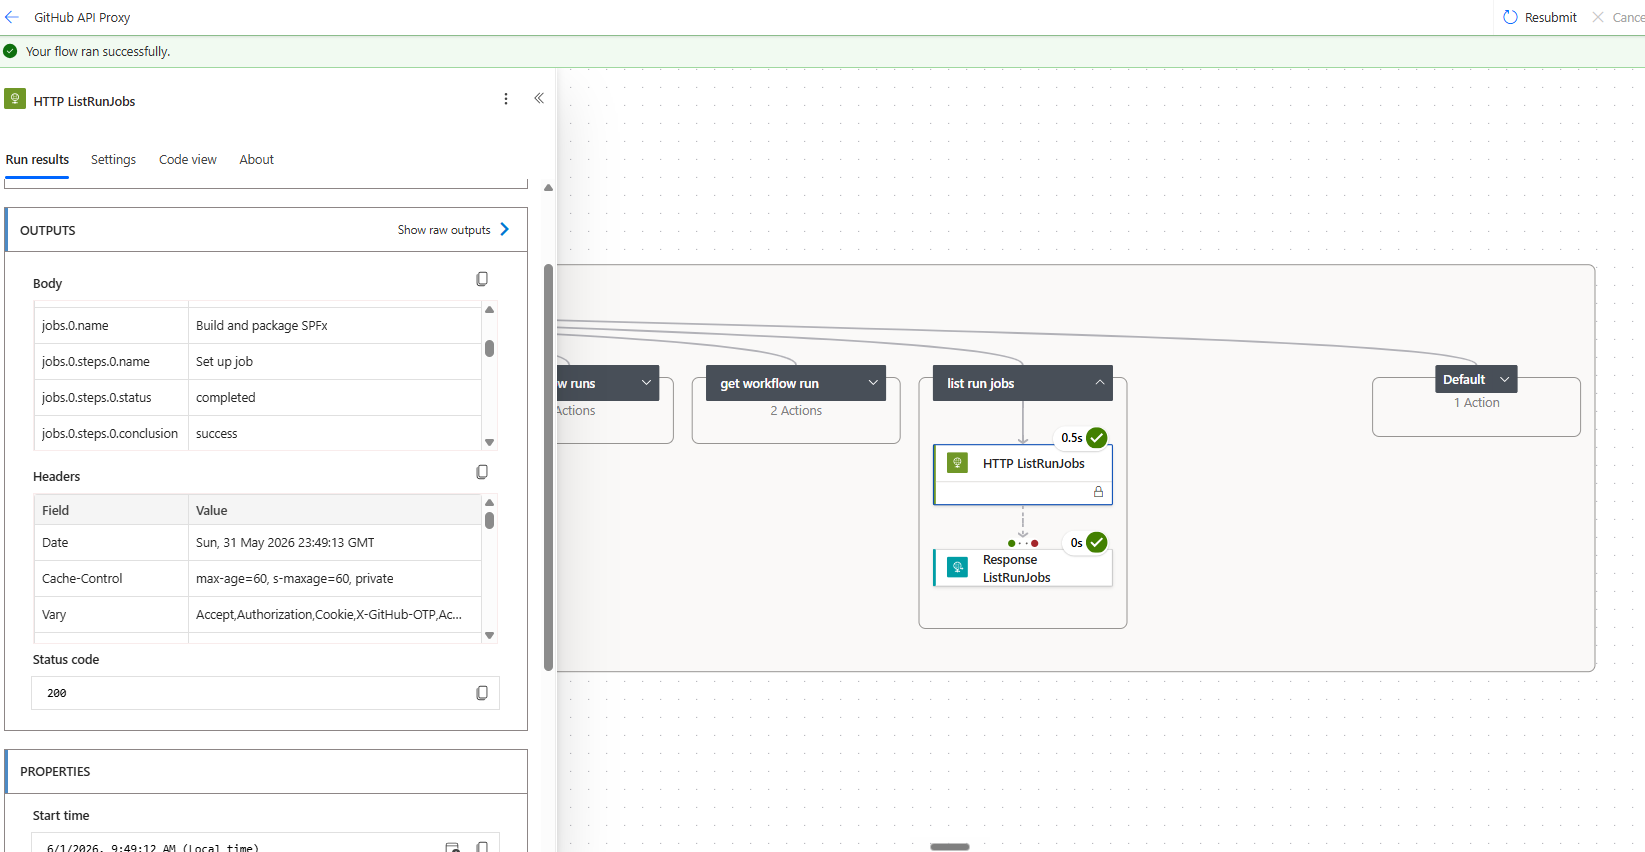The width and height of the screenshot is (1645, 852).
Task: Click the Status code 200 field
Action: point(265,693)
